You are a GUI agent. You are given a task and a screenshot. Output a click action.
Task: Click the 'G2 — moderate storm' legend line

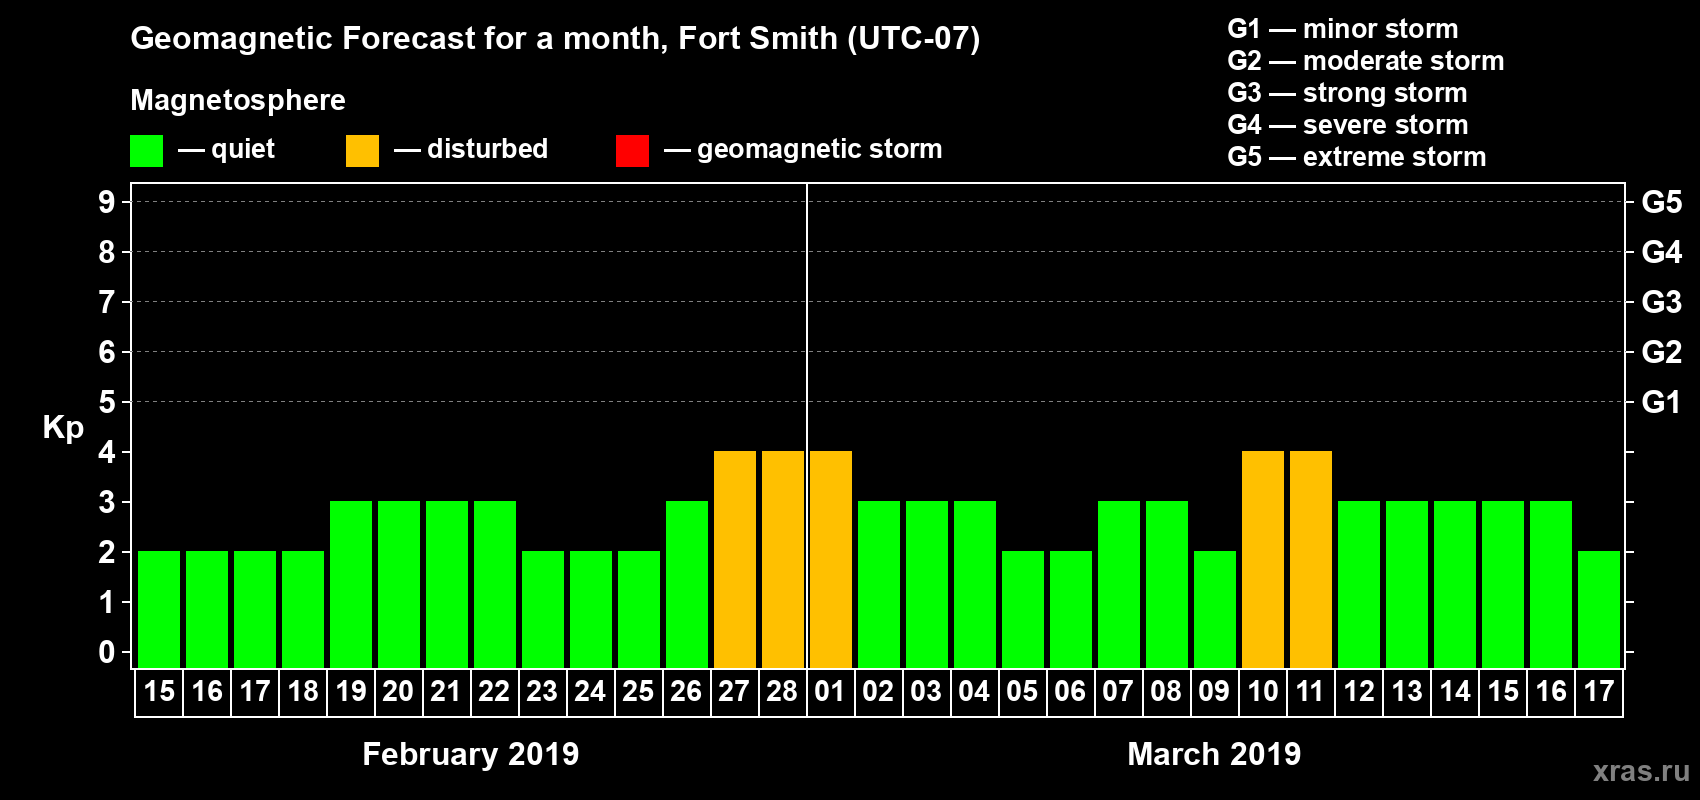point(1366,61)
